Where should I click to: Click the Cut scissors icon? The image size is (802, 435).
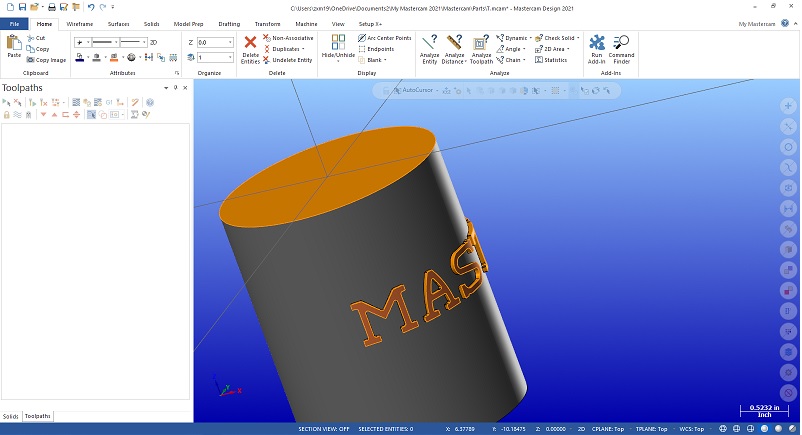coord(30,38)
